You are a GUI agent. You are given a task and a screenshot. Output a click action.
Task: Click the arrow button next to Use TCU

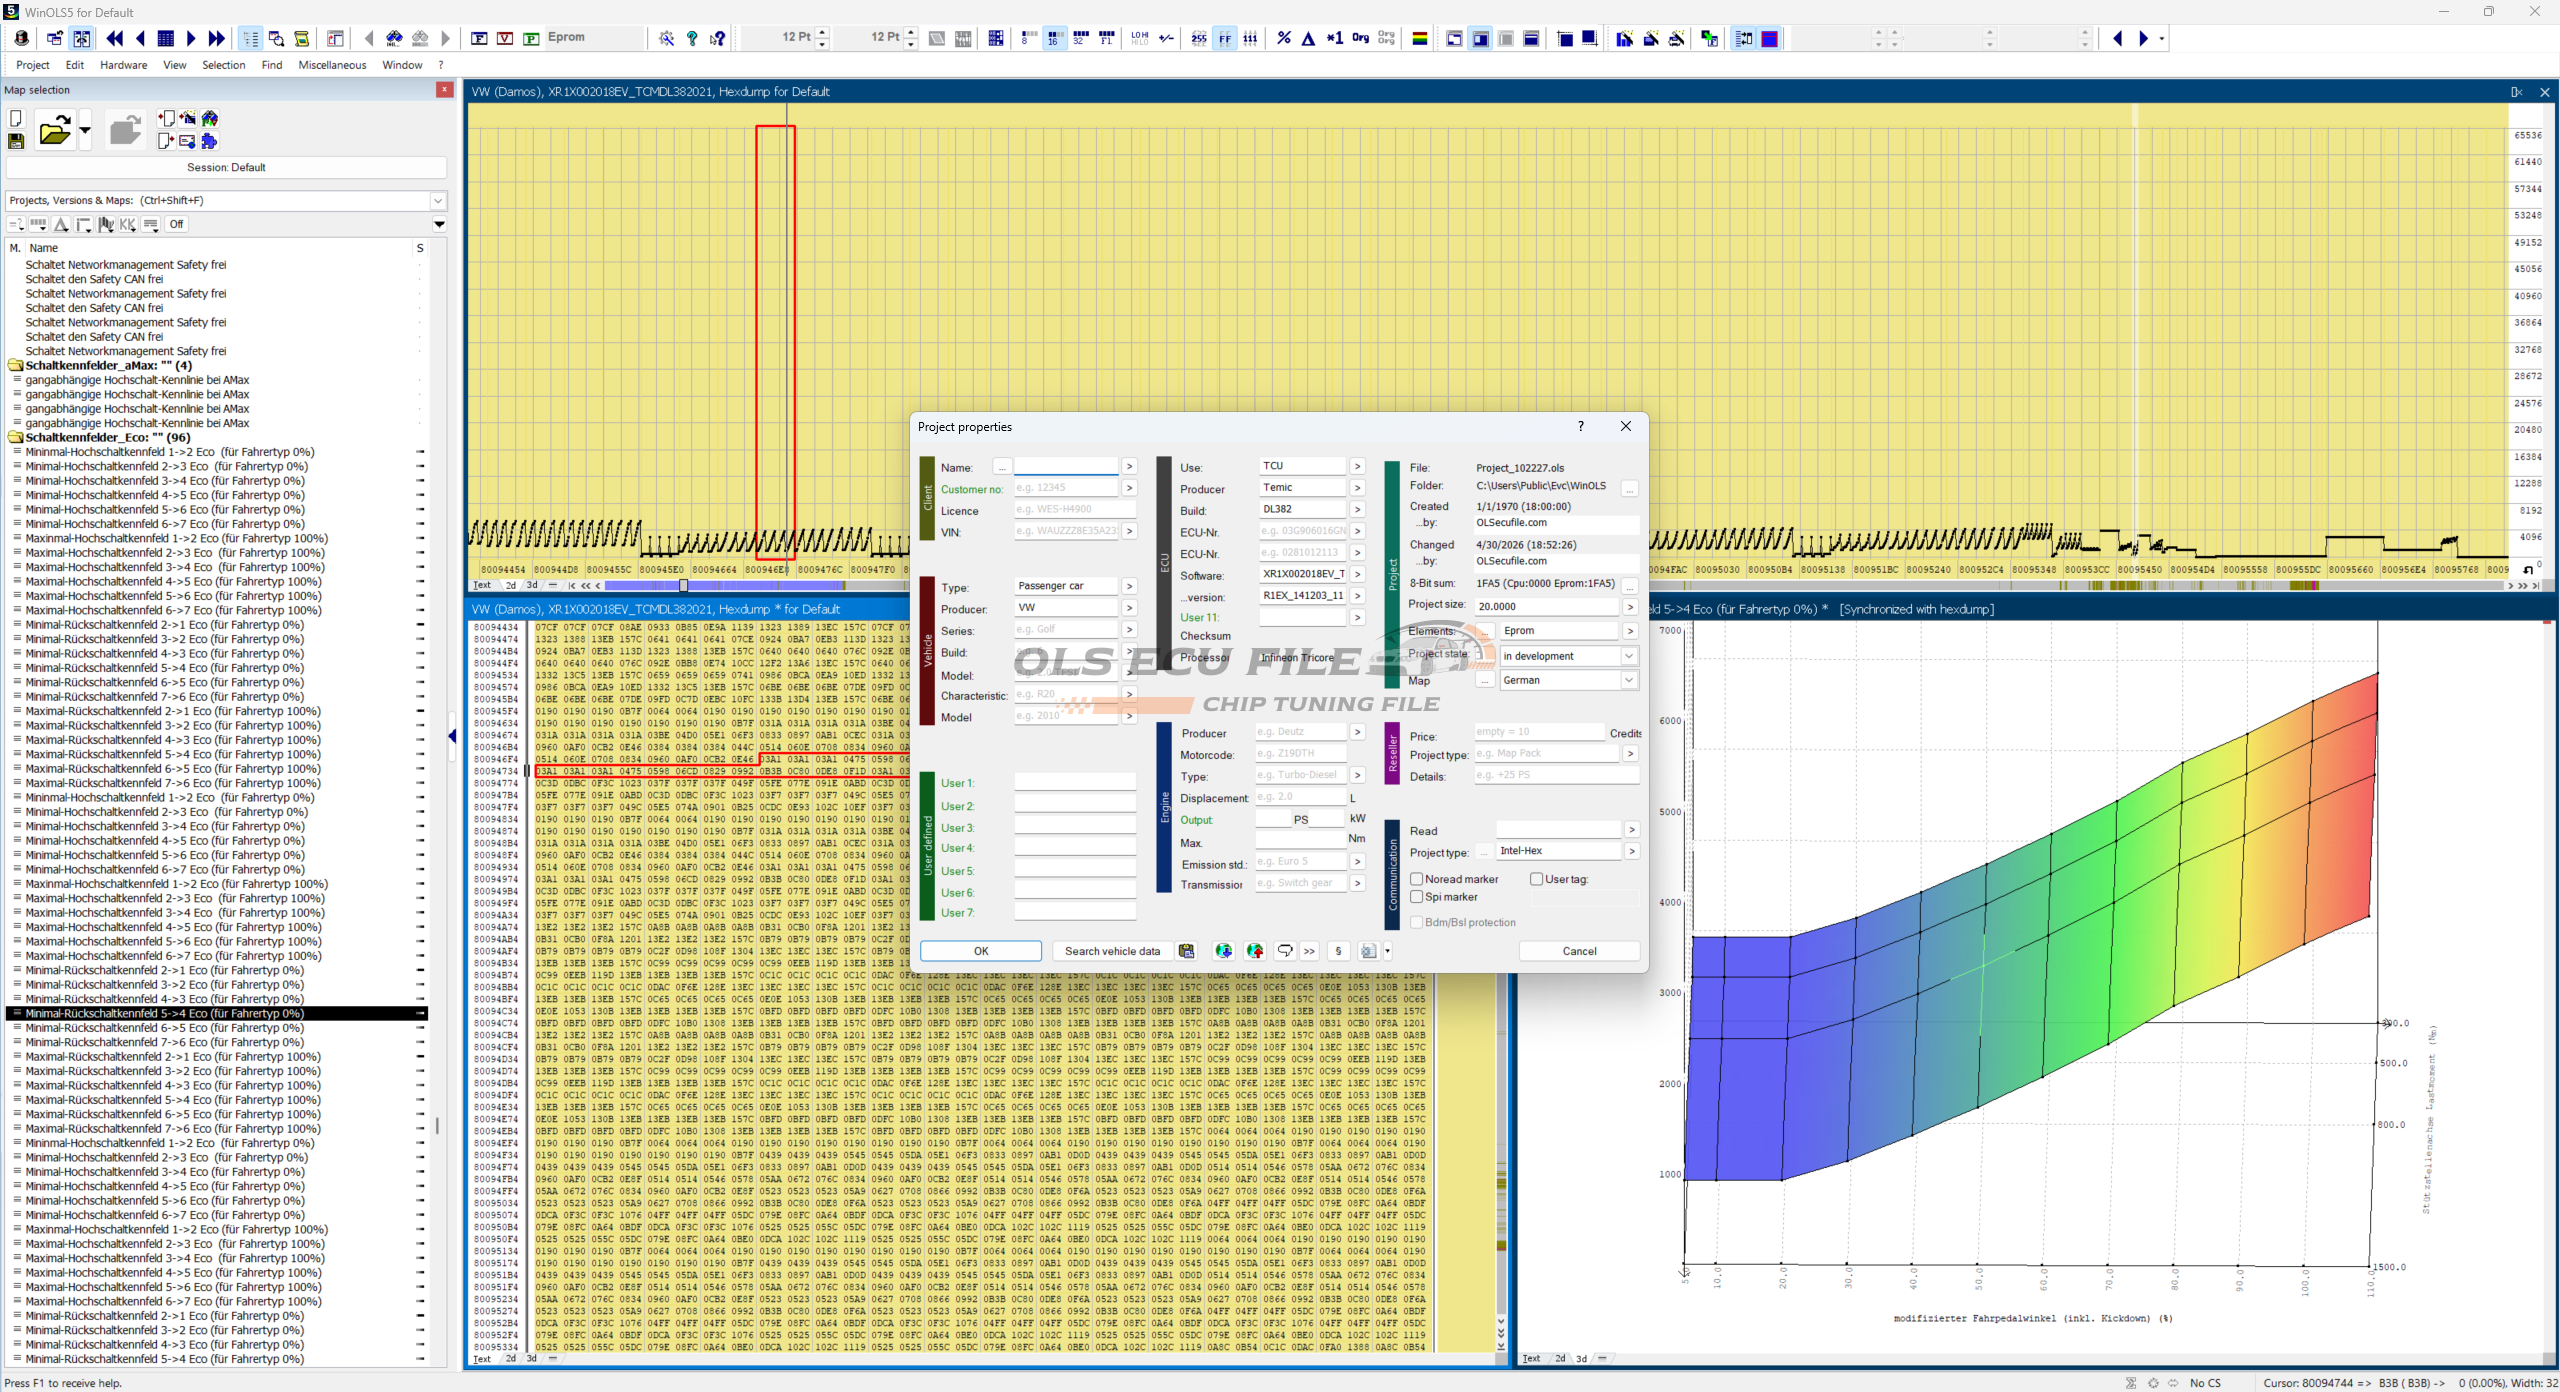(1357, 466)
